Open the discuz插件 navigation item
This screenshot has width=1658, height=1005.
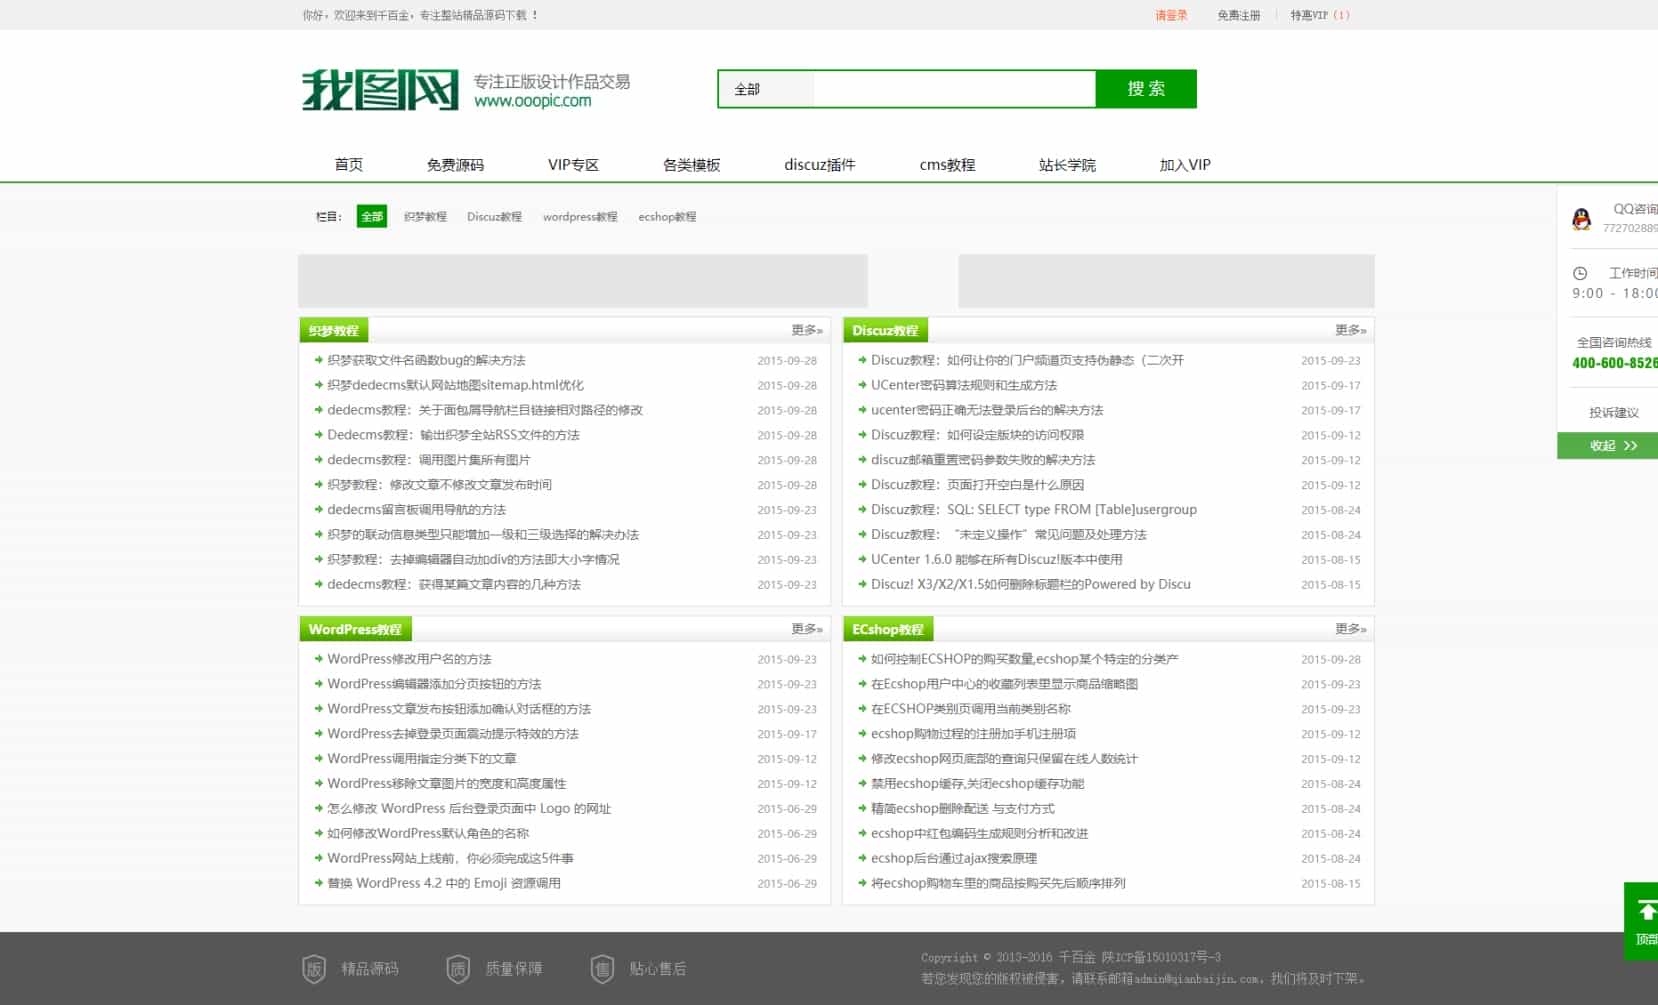click(820, 165)
